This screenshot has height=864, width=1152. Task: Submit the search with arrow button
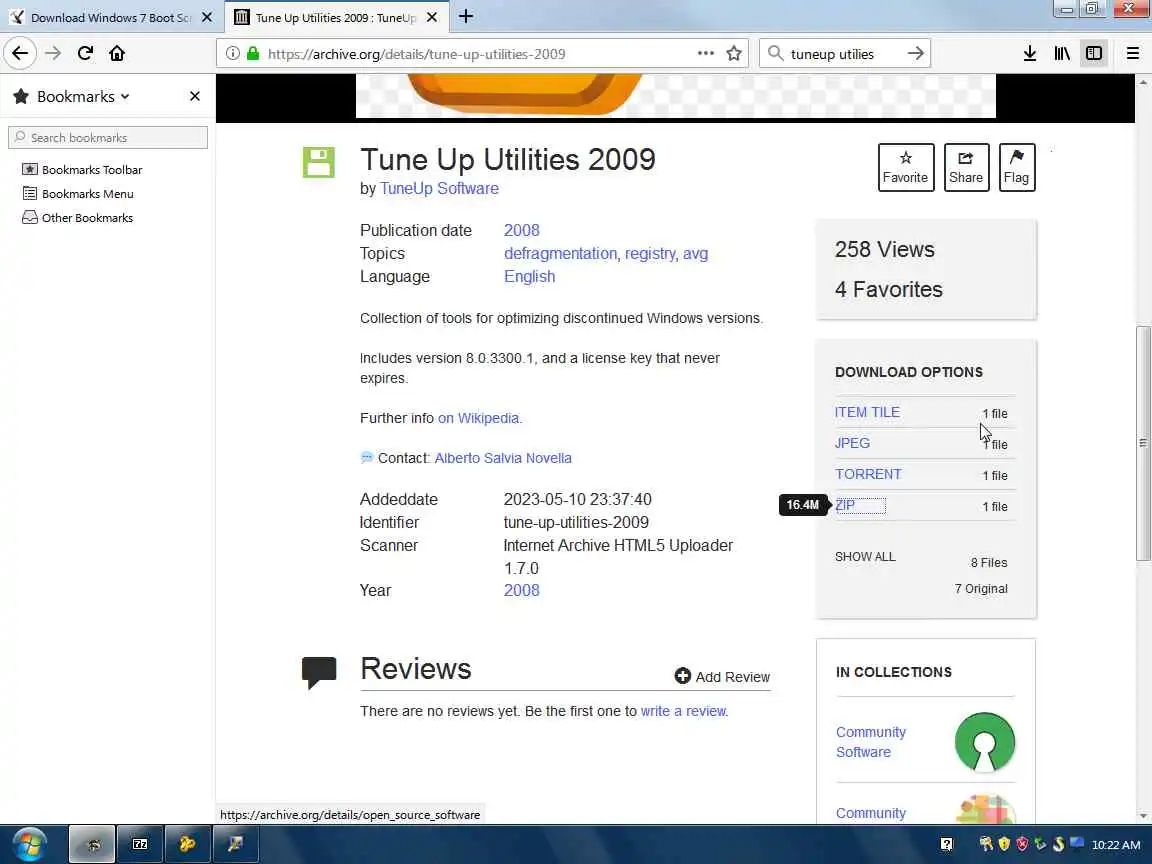[x=915, y=53]
